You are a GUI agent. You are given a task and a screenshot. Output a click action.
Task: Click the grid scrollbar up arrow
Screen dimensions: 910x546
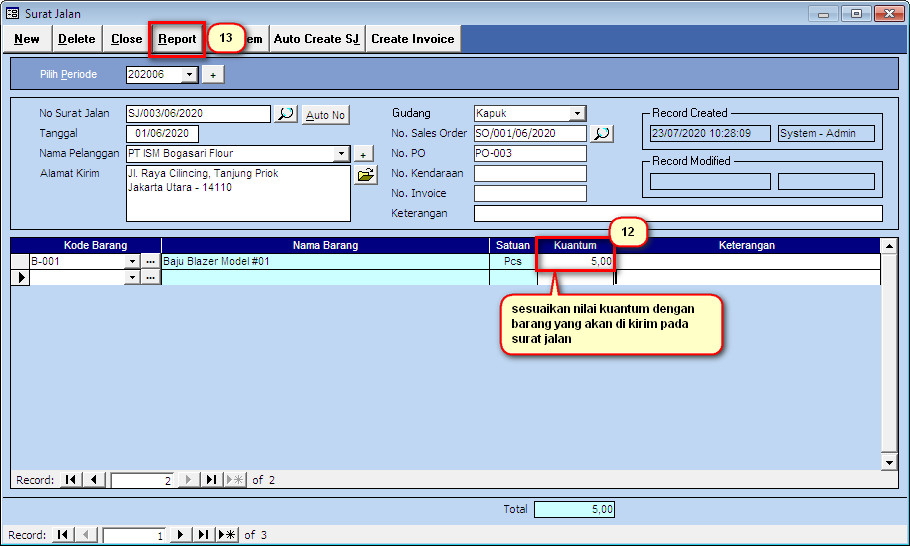[x=889, y=245]
